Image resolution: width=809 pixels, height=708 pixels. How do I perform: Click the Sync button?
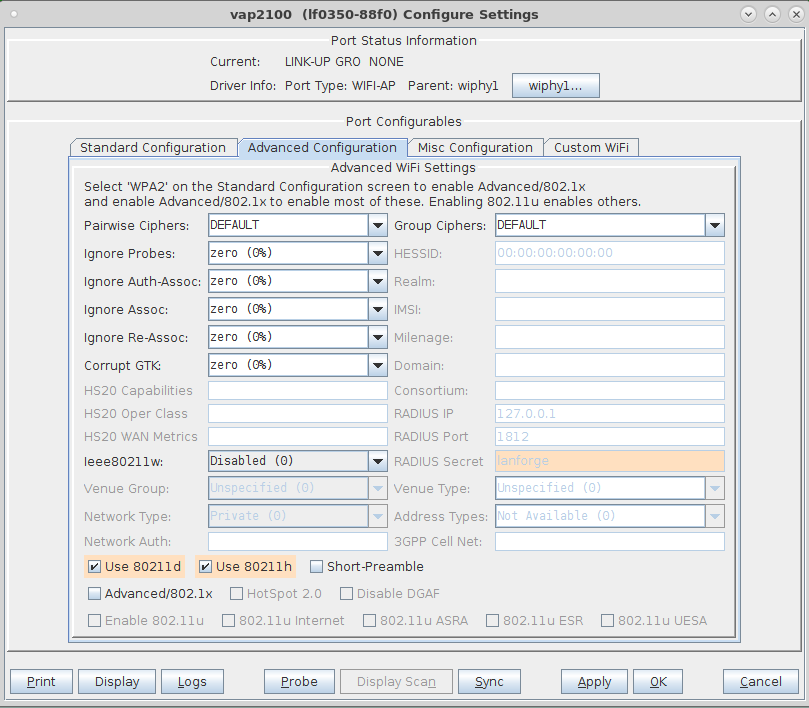pos(489,682)
